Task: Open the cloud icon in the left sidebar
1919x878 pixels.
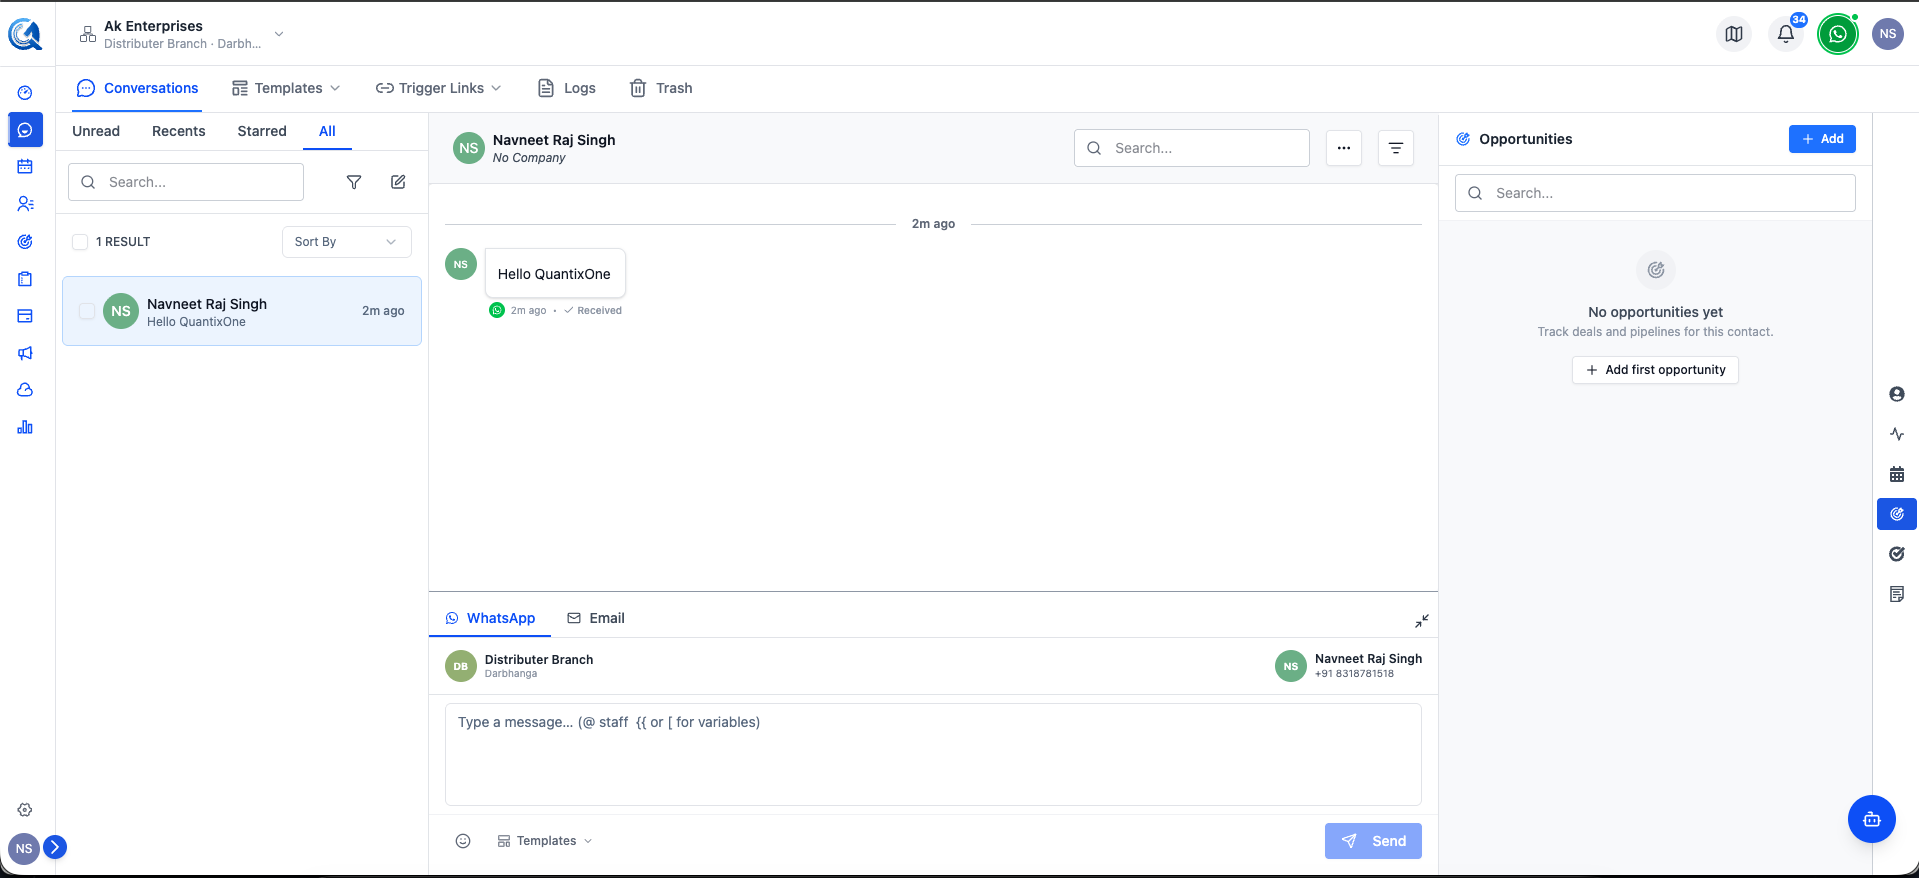Action: 25,390
